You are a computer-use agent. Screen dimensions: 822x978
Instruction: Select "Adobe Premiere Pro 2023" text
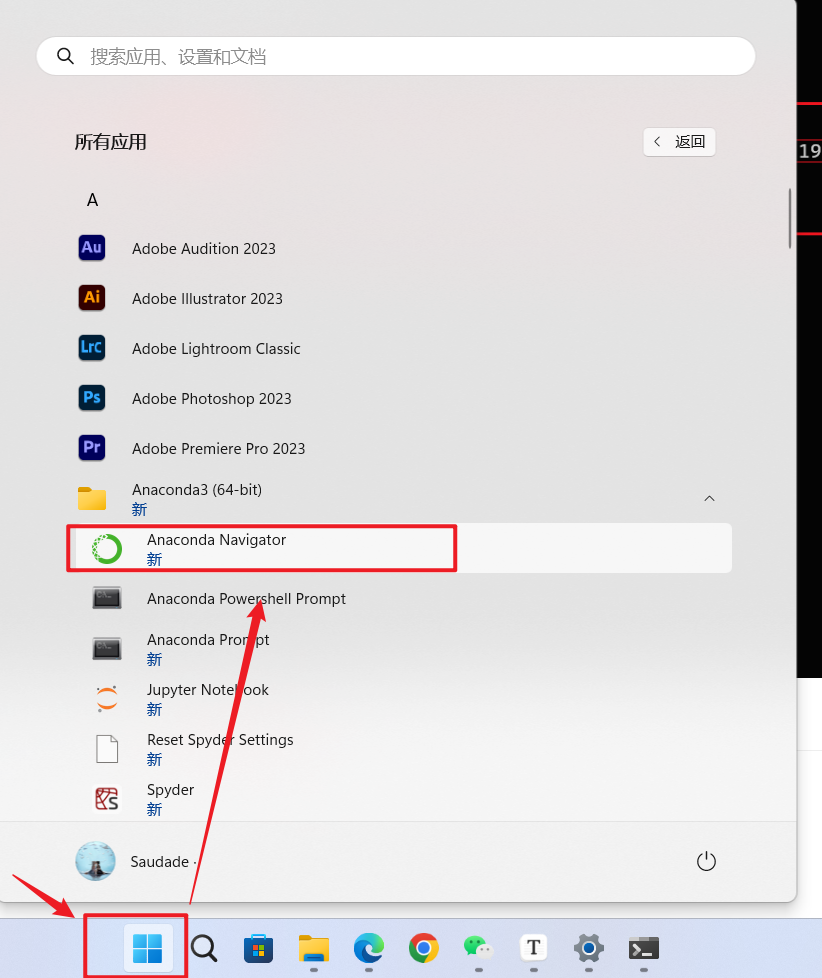coord(218,448)
